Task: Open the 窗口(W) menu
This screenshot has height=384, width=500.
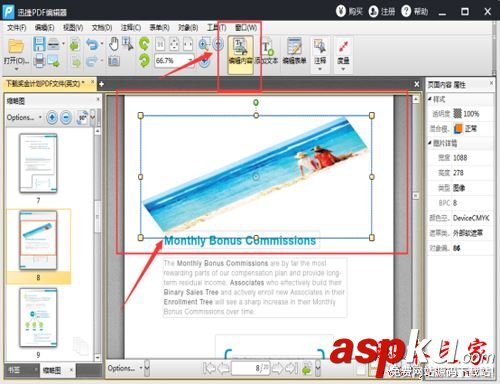Action: coord(246,28)
